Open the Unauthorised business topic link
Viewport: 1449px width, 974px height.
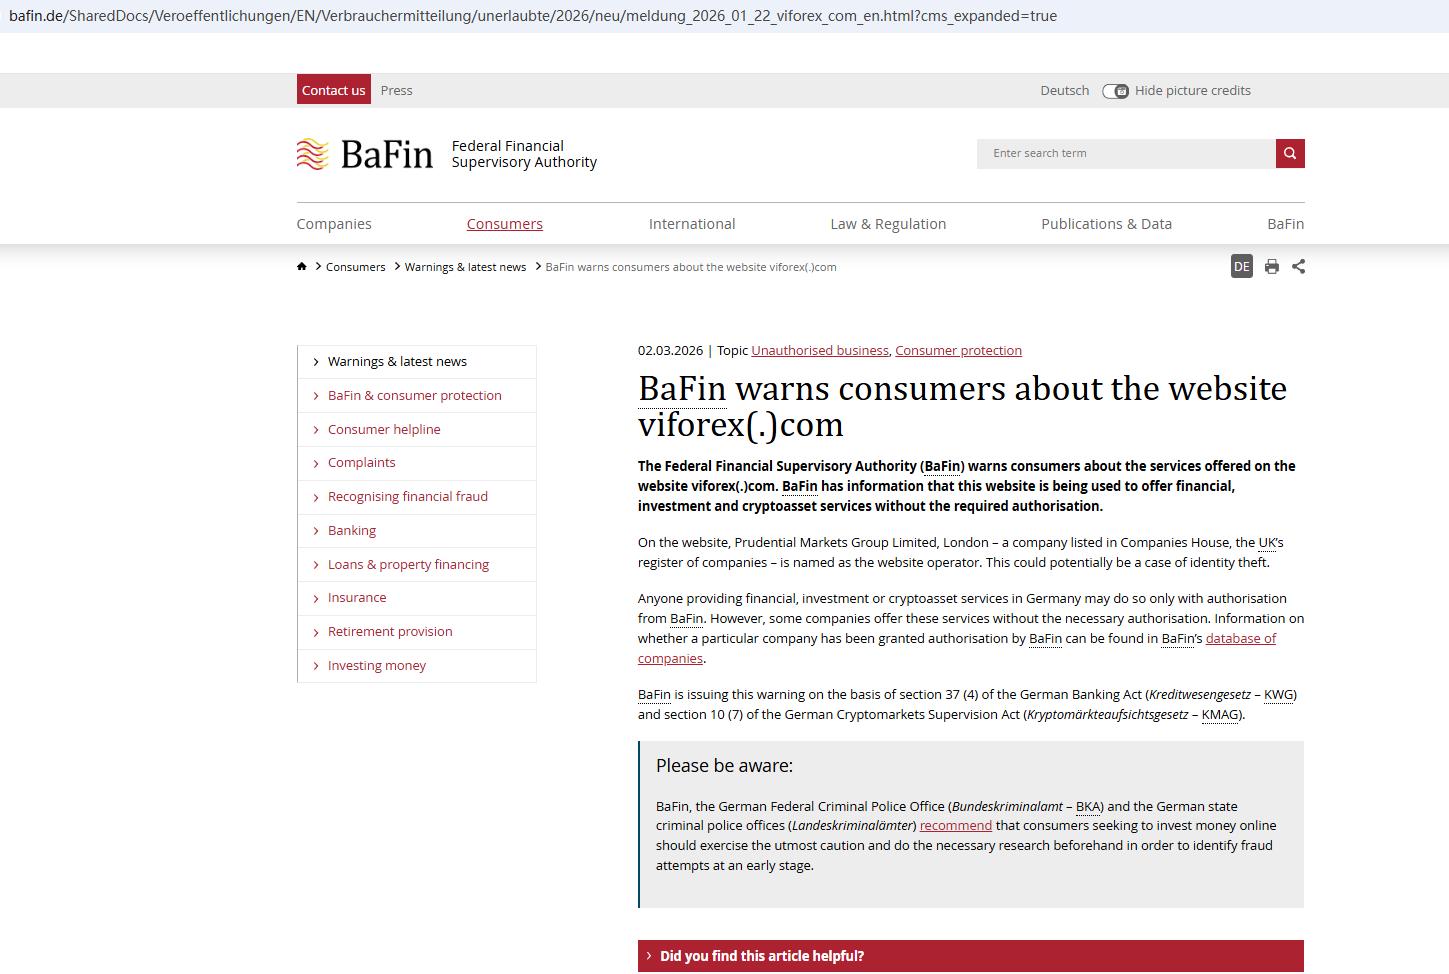819,351
